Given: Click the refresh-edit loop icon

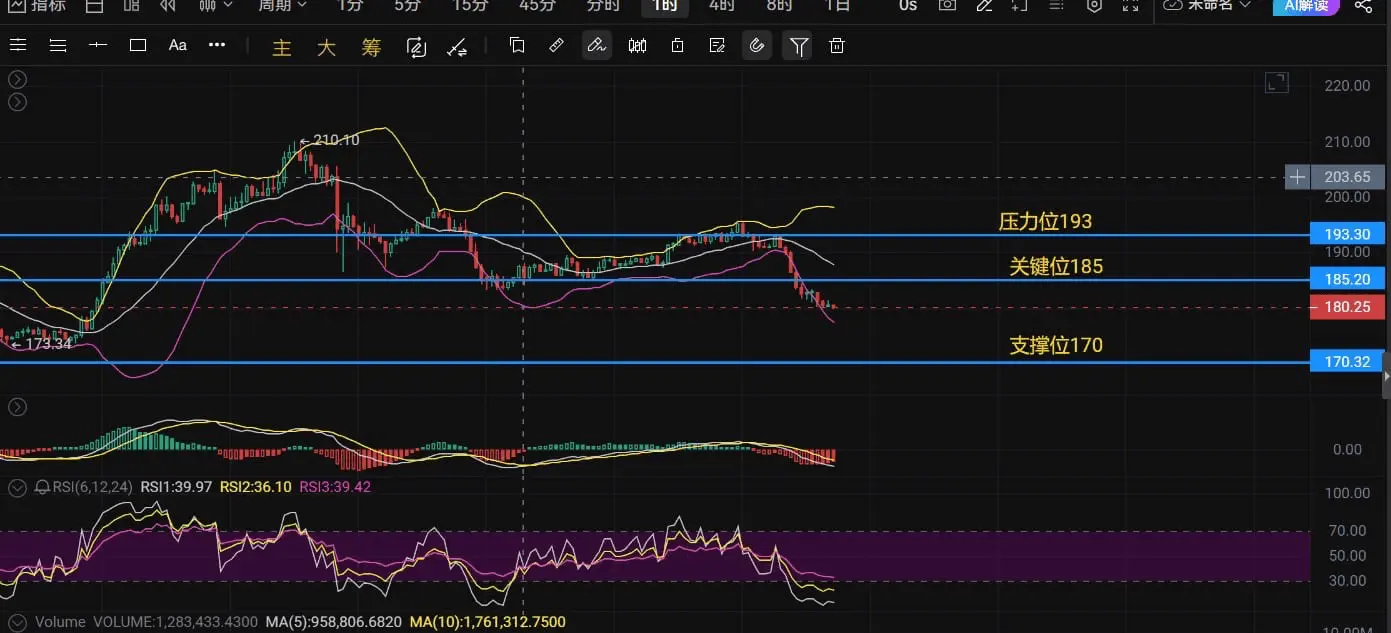Looking at the screenshot, I should point(417,46).
